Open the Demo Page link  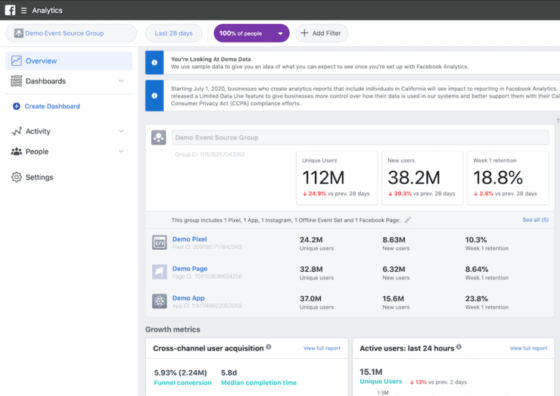click(190, 269)
